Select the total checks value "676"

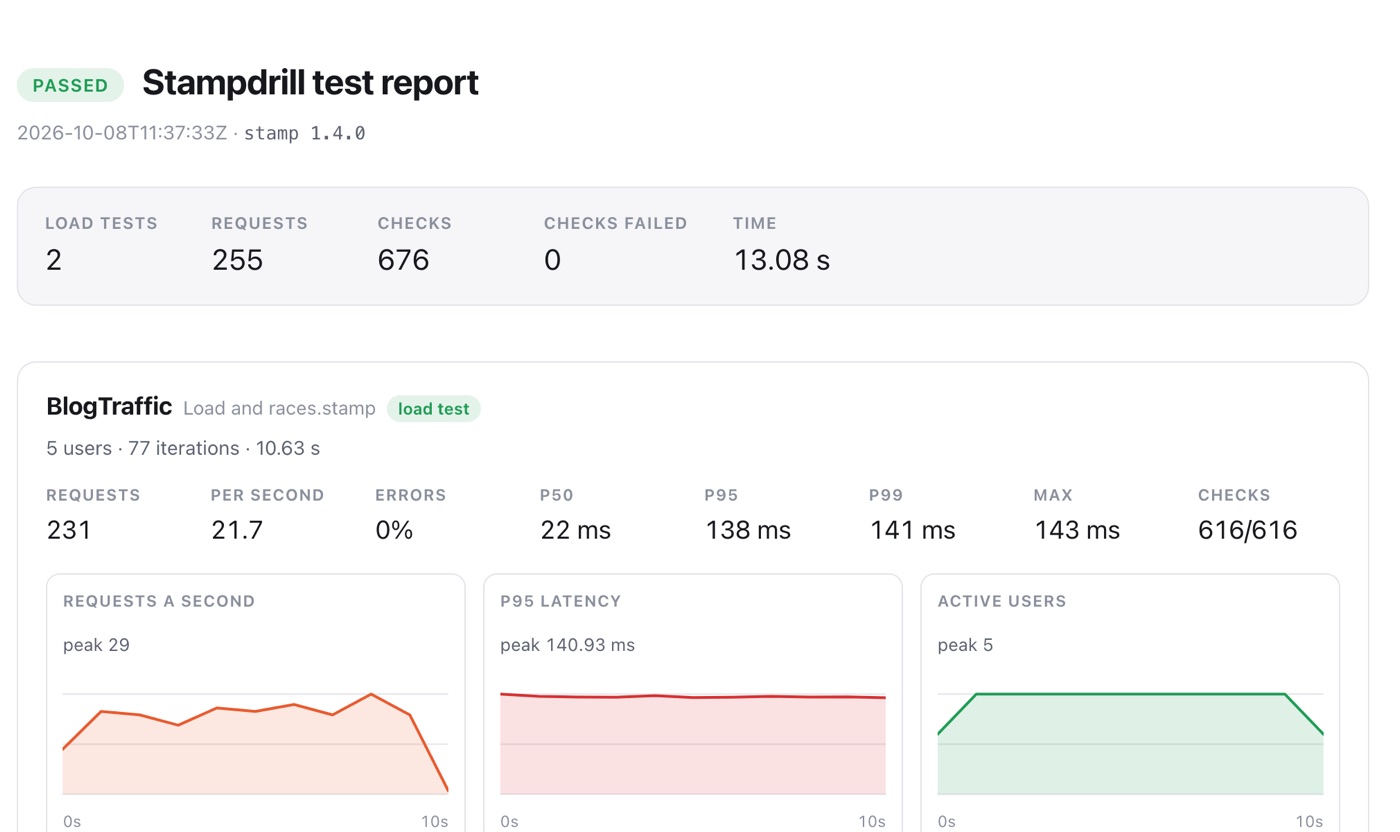403,260
